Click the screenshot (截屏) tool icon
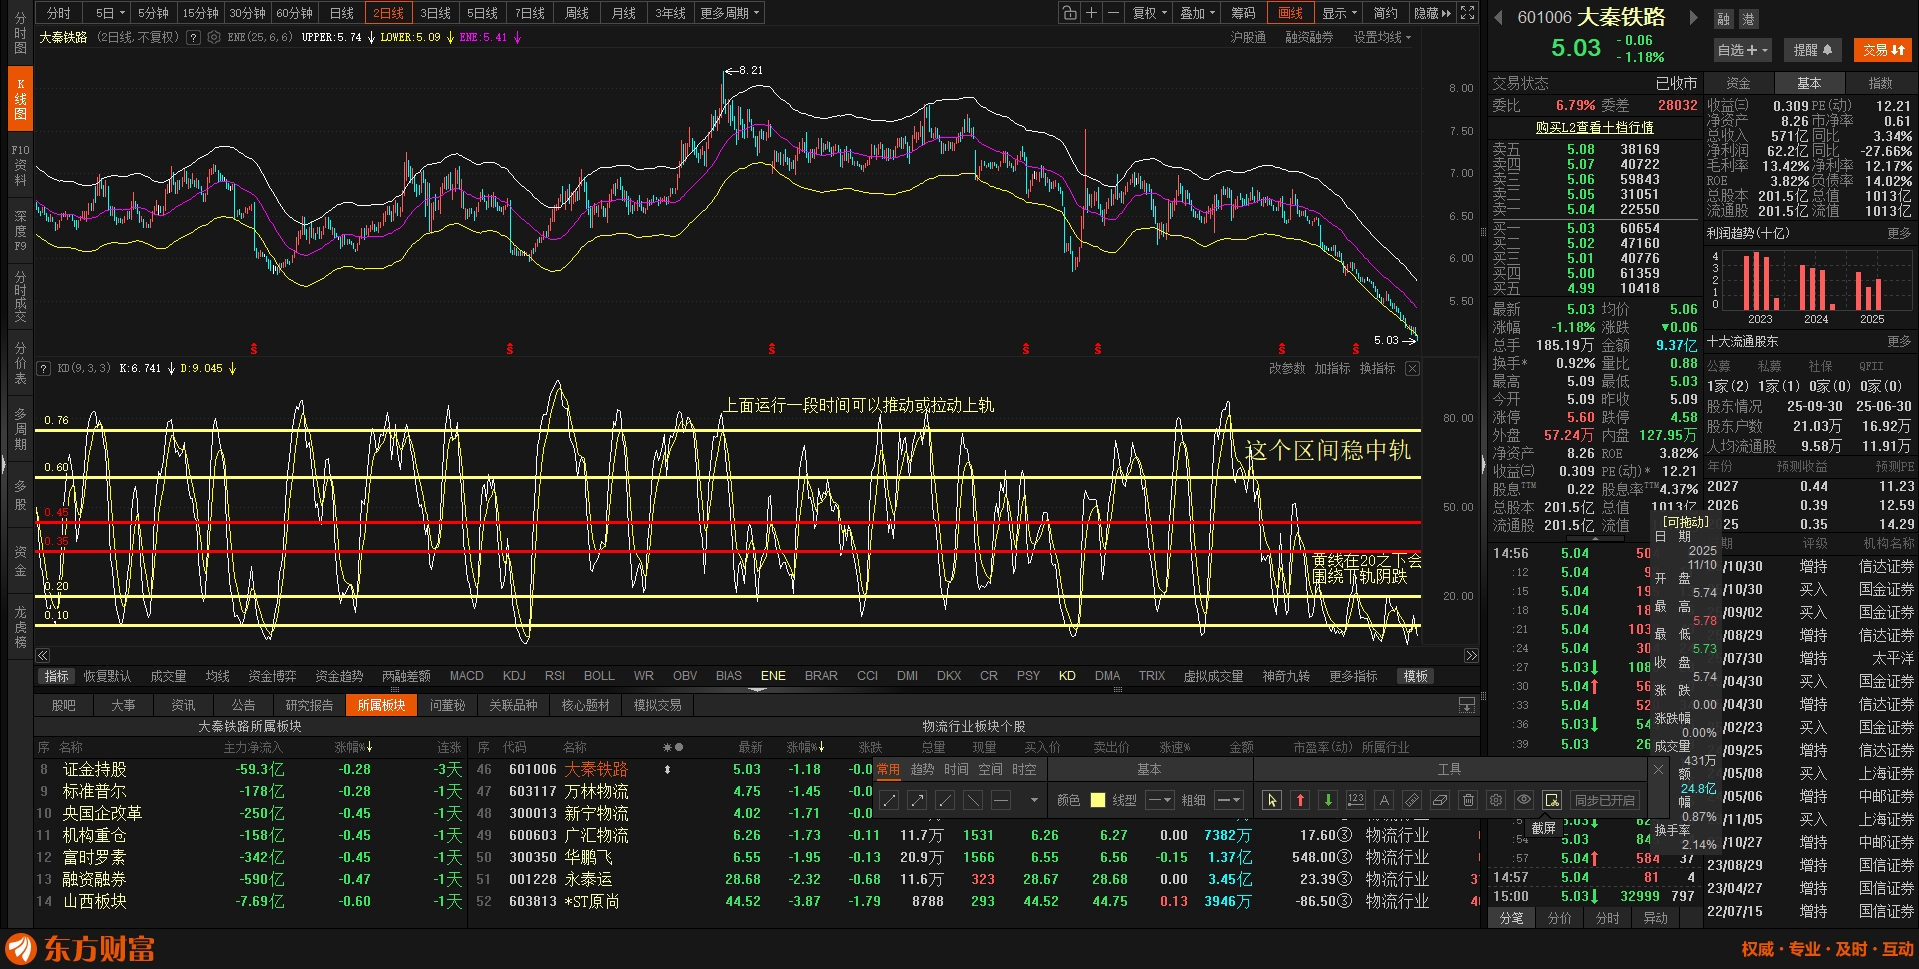 (1551, 800)
